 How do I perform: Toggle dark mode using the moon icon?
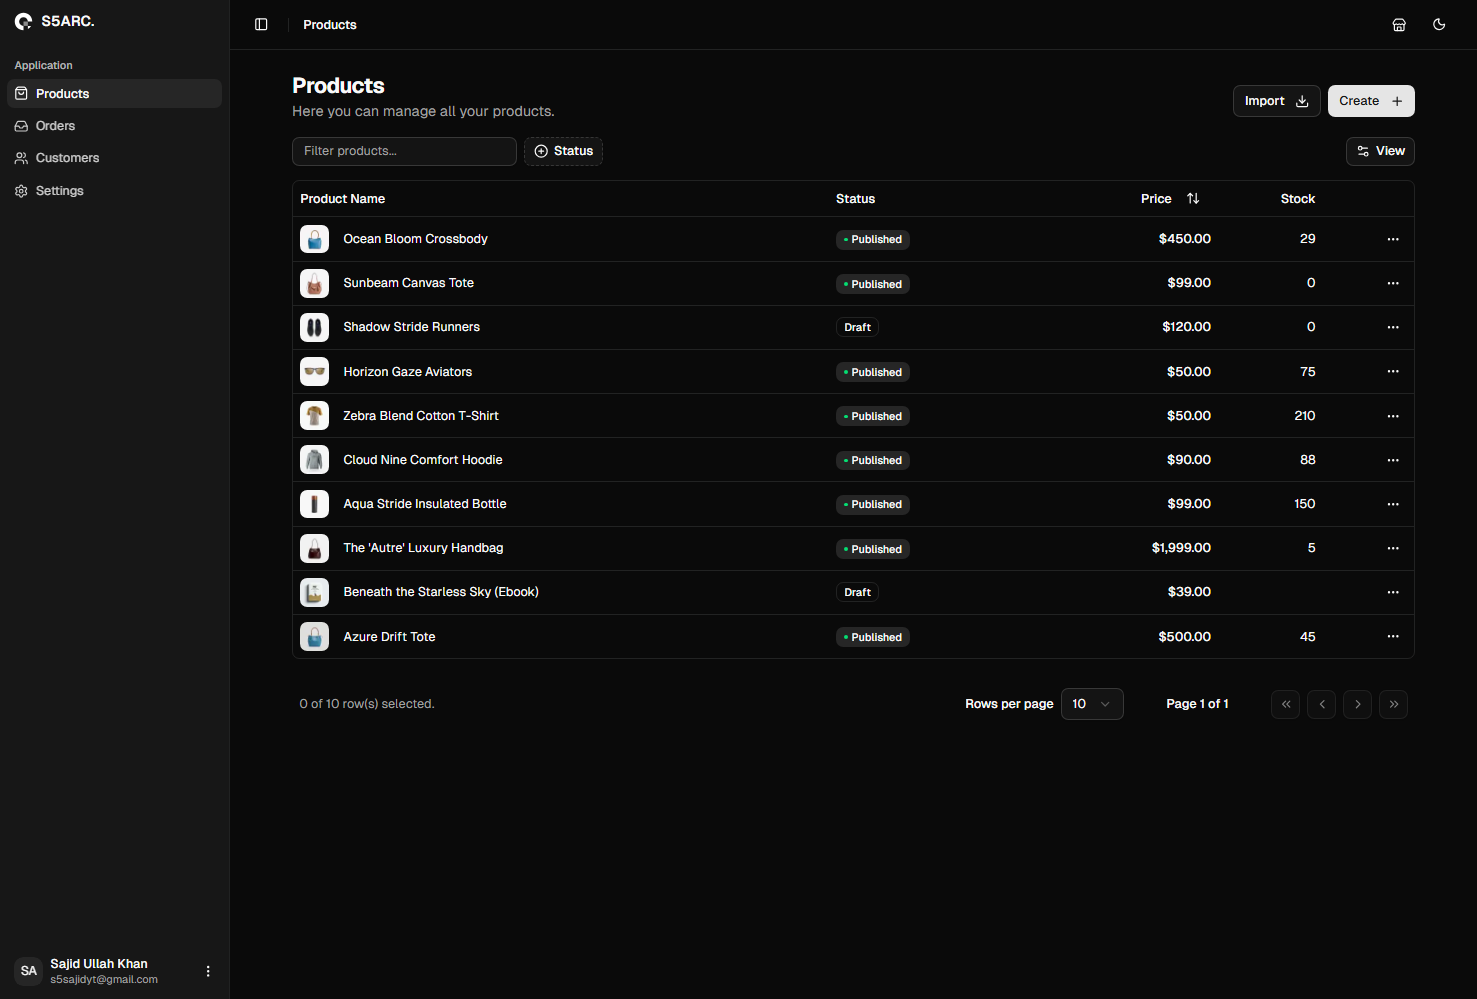1439,24
